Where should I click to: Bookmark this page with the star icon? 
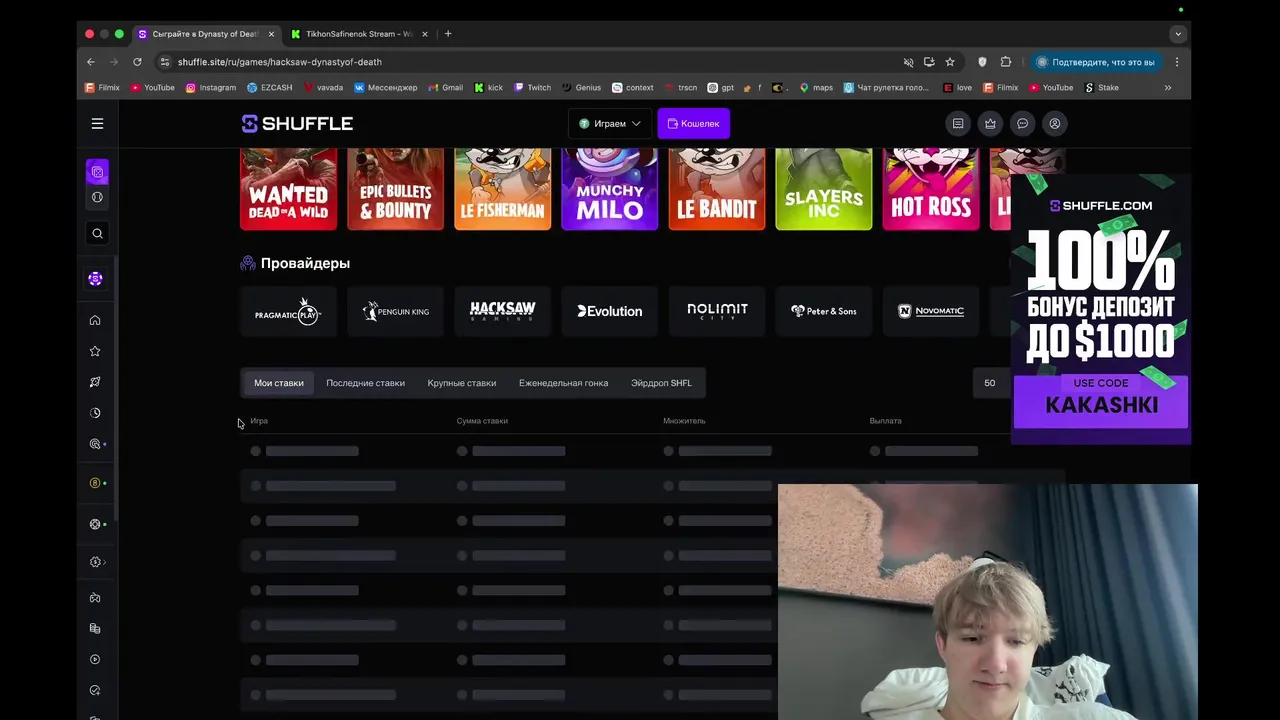coord(950,62)
